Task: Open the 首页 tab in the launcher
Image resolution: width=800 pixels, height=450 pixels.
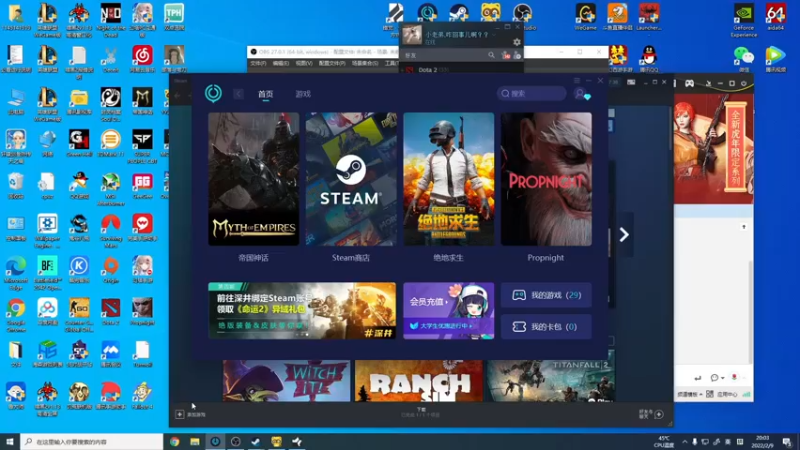Action: (265, 94)
